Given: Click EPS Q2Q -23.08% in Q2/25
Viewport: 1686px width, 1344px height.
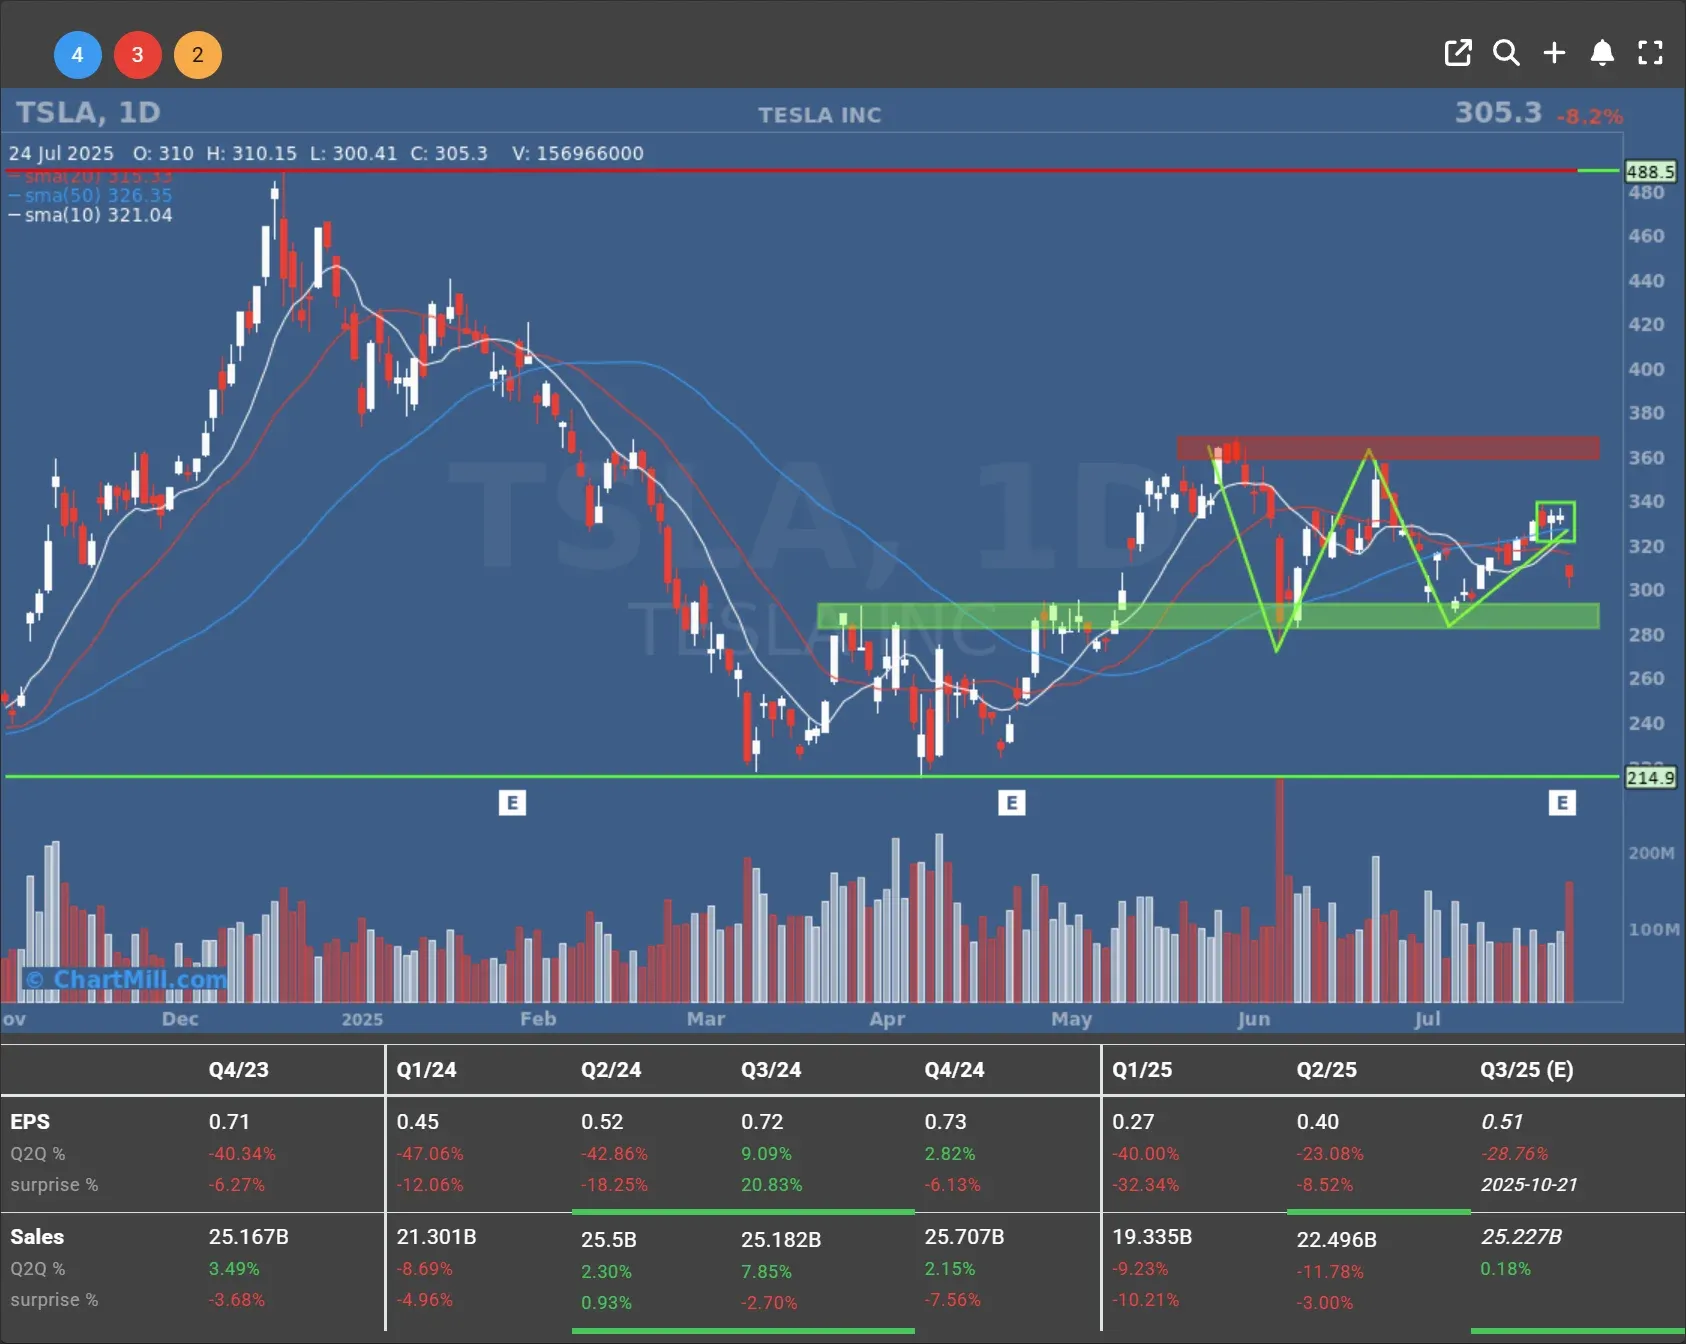Looking at the screenshot, I should point(1331,1154).
